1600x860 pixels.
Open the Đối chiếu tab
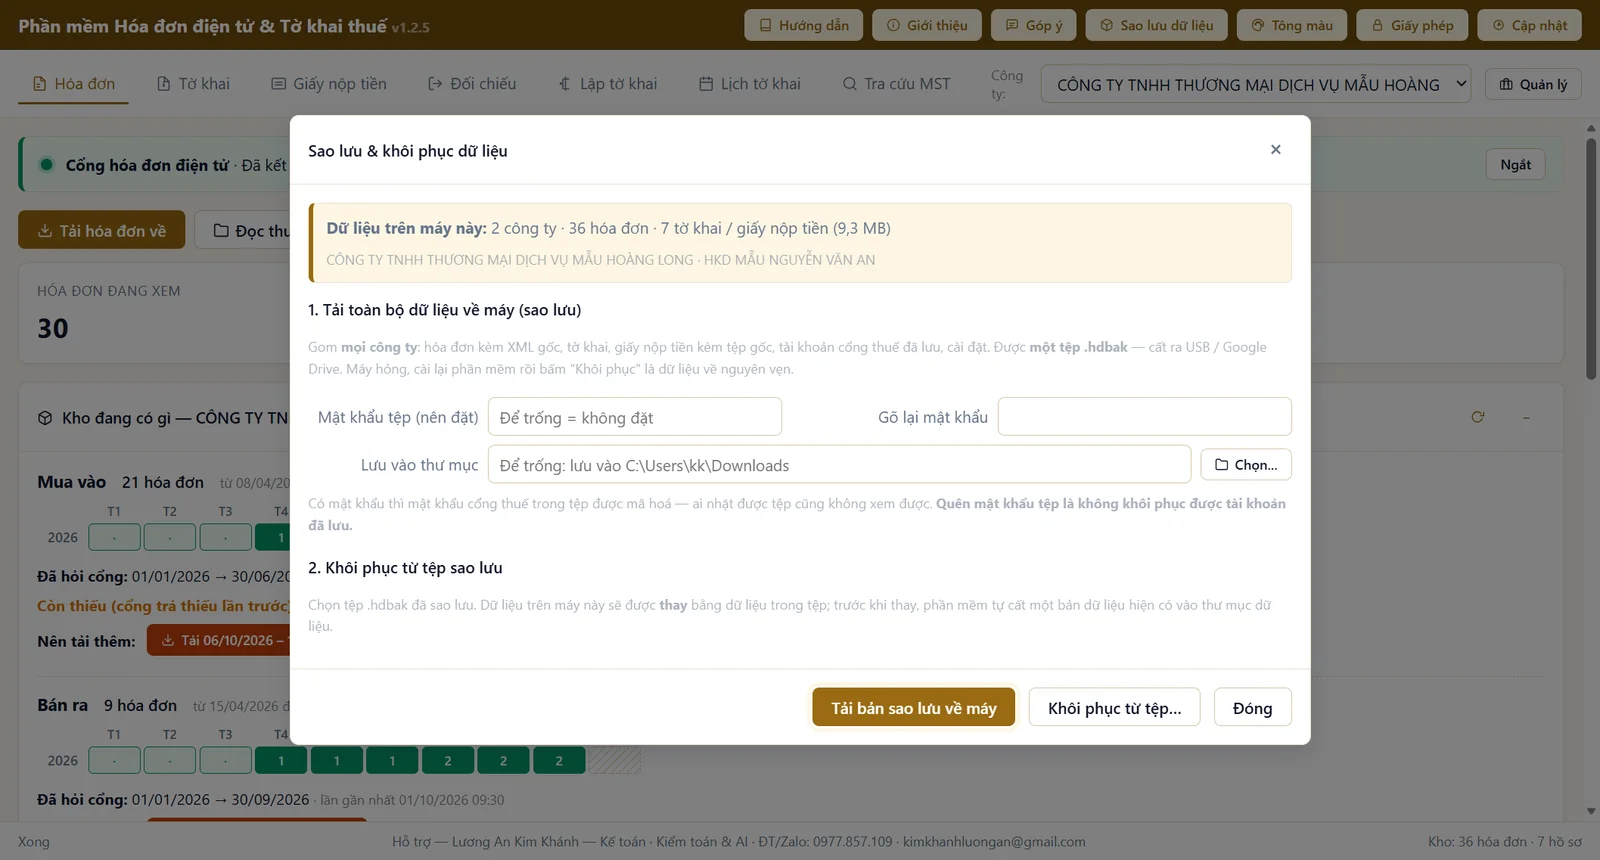point(472,84)
